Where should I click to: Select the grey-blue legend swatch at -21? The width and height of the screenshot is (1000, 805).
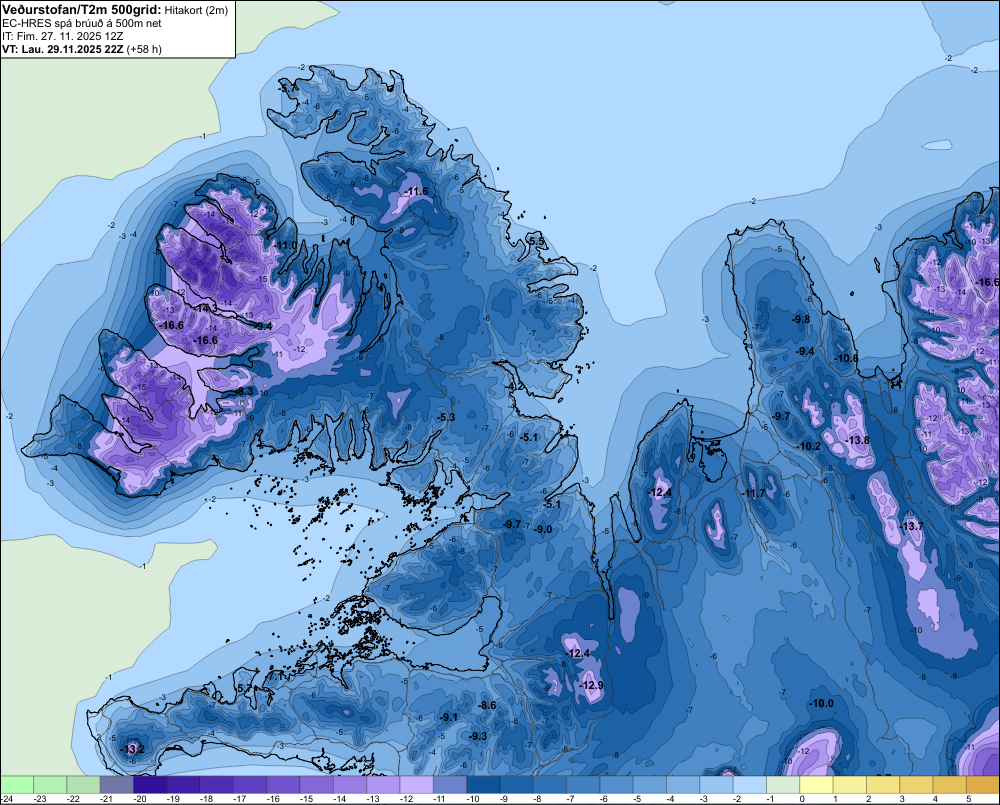pyautogui.click(x=117, y=785)
